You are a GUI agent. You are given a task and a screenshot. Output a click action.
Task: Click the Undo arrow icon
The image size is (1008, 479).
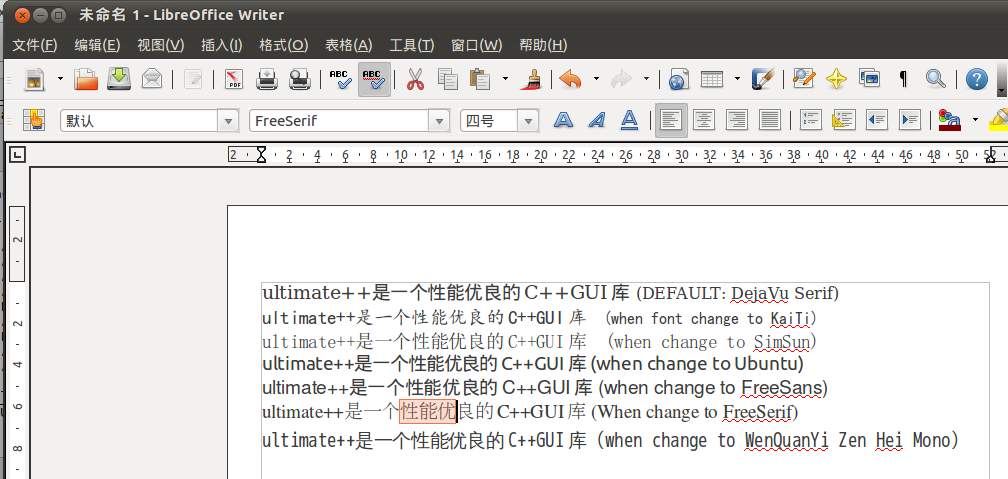(x=570, y=79)
